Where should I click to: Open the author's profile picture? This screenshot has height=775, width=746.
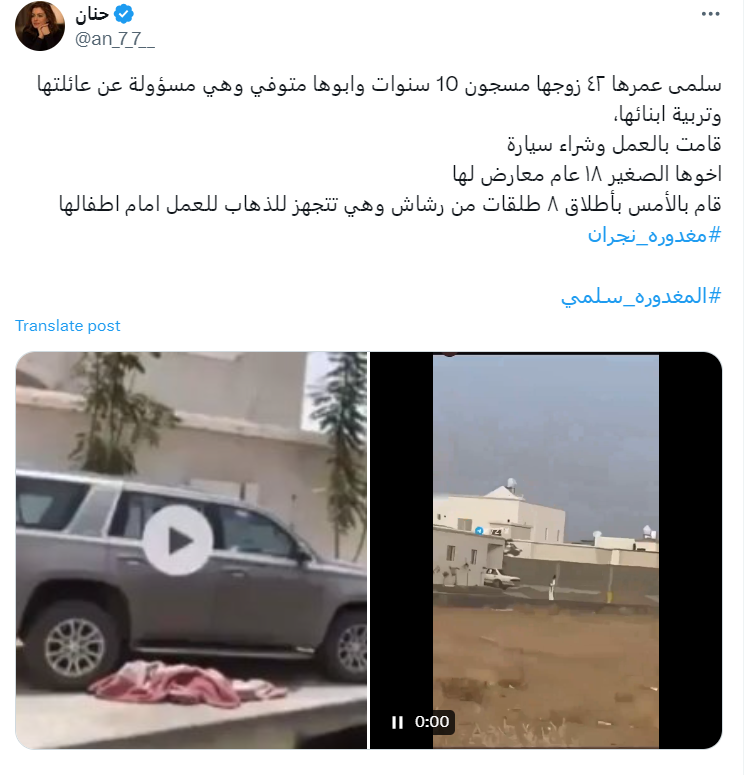tap(40, 26)
